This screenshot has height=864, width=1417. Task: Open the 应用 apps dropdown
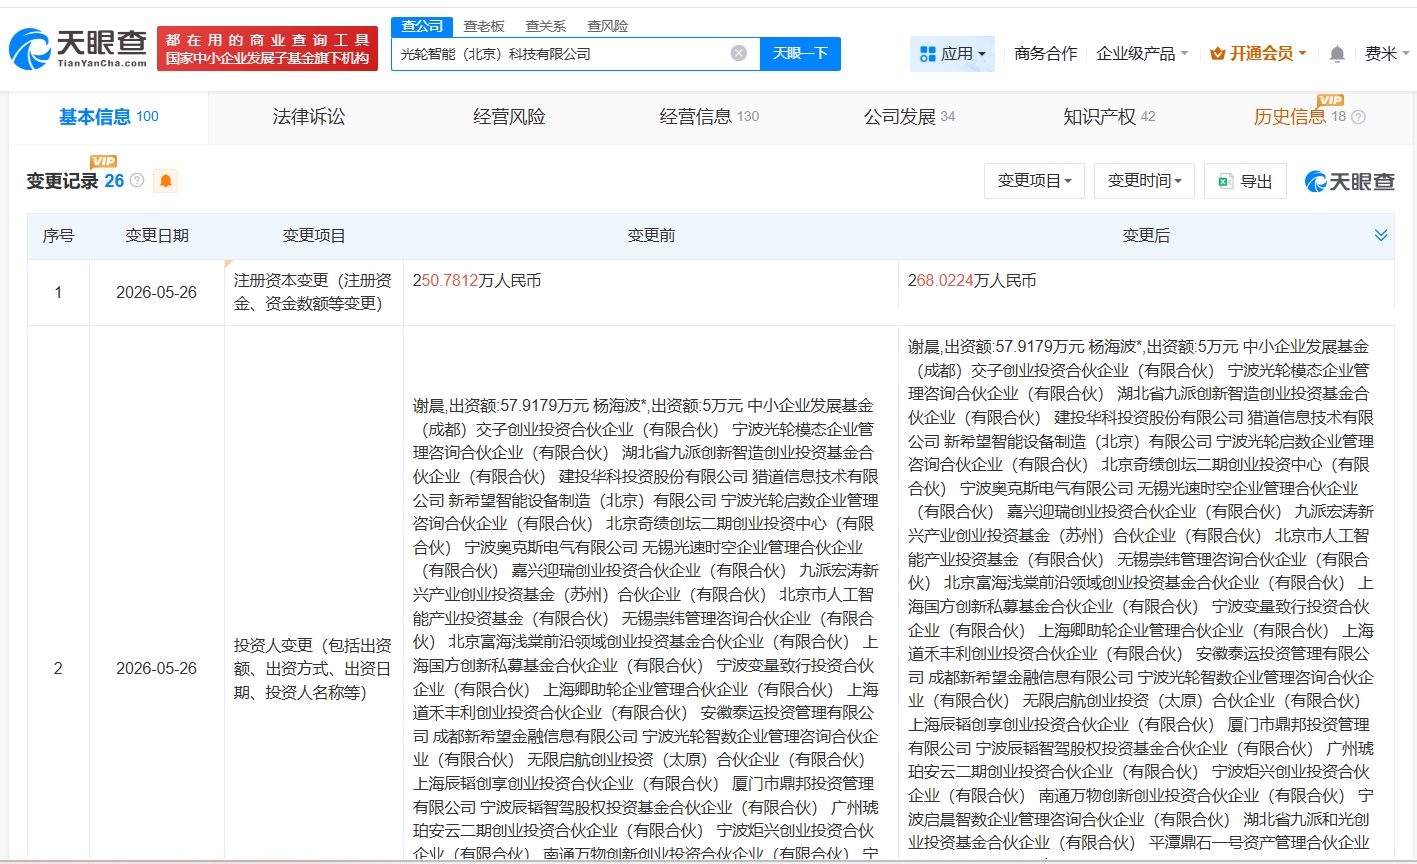pos(952,54)
